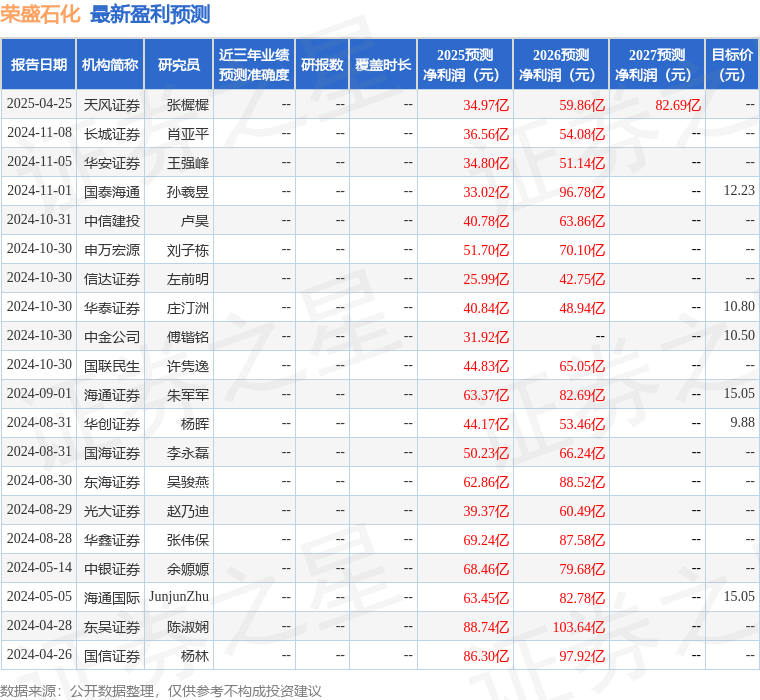Click the target price 12.23

pos(739,191)
